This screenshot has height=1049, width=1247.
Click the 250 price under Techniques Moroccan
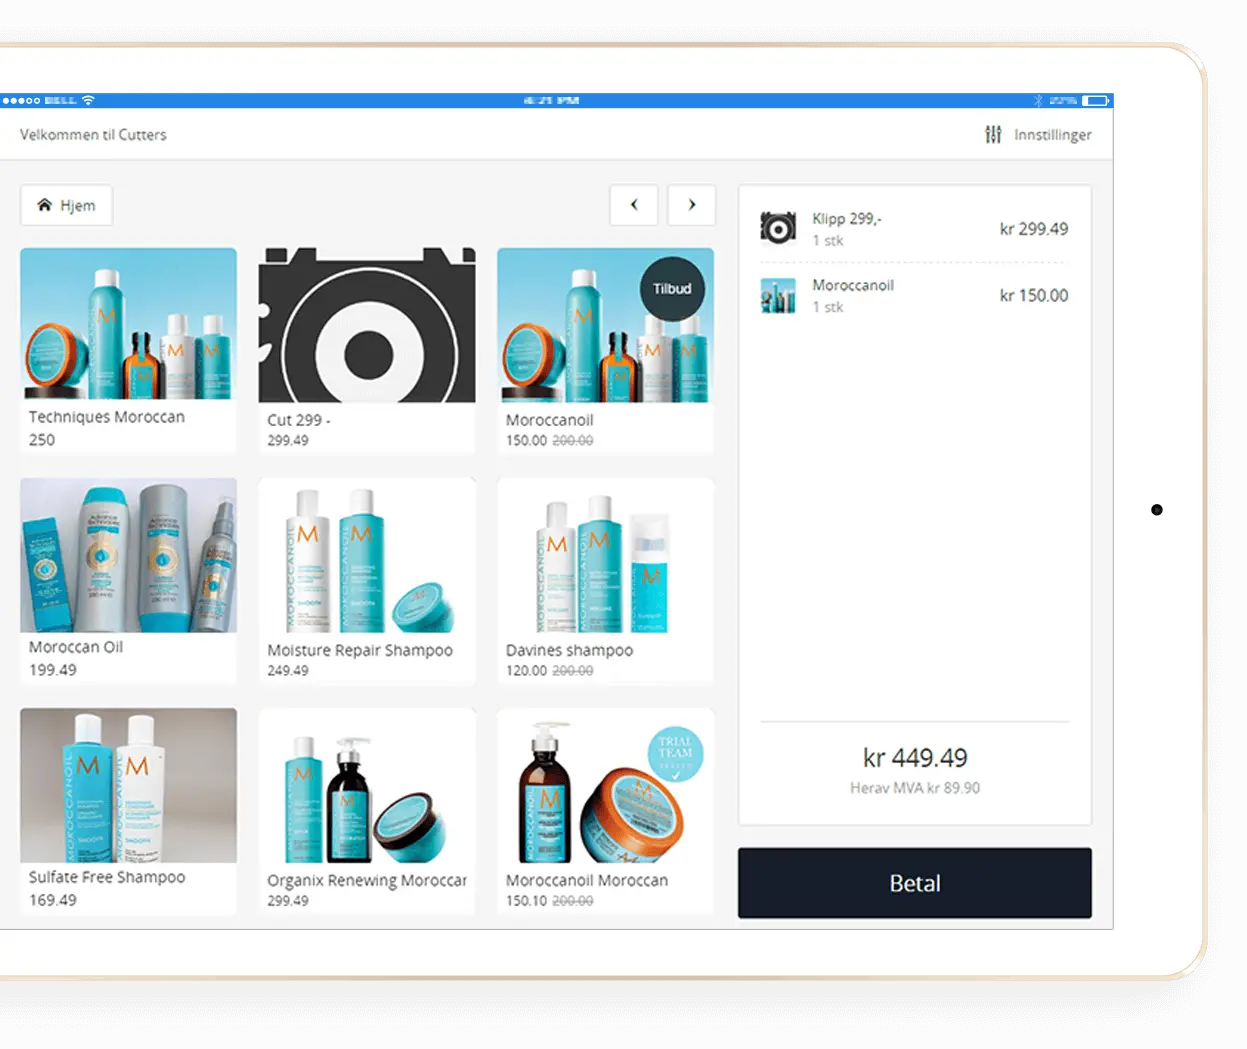[x=42, y=440]
